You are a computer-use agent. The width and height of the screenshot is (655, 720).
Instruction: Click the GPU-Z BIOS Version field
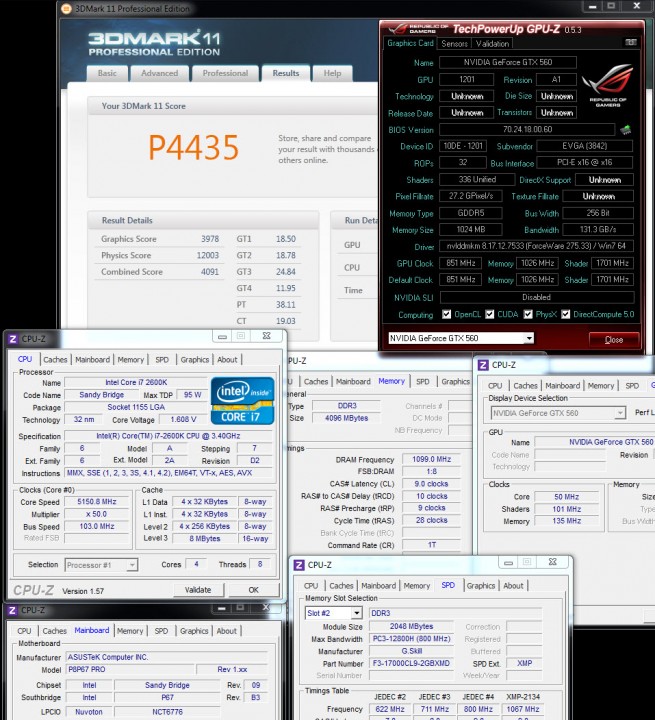tap(527, 129)
